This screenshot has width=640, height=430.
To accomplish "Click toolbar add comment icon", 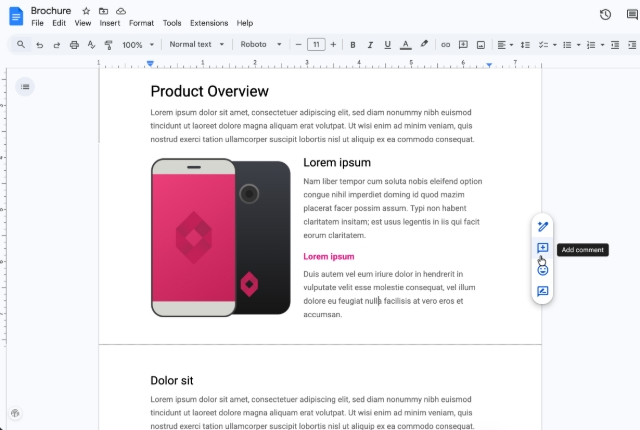I will [x=463, y=45].
